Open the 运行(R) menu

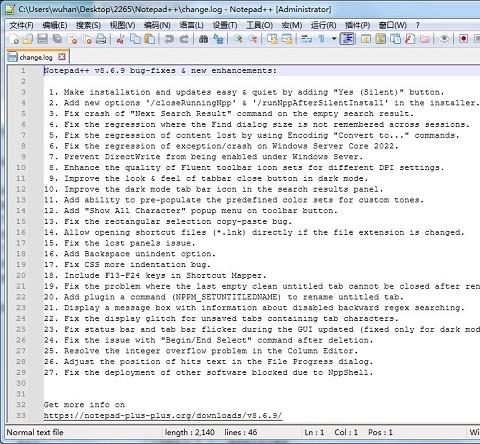point(323,25)
